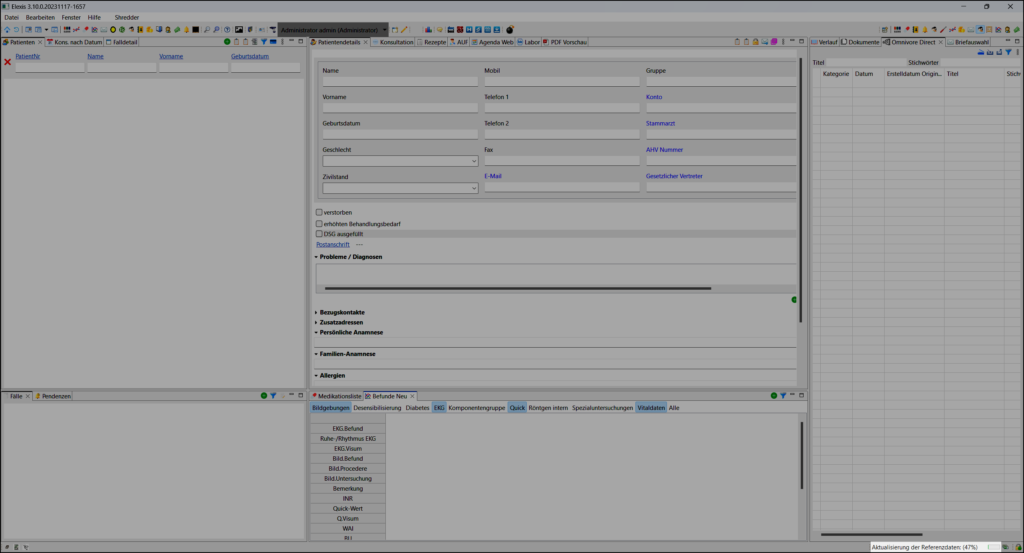Click green add icon in Fälle panel
Image resolution: width=1024 pixels, height=553 pixels.
coord(263,396)
